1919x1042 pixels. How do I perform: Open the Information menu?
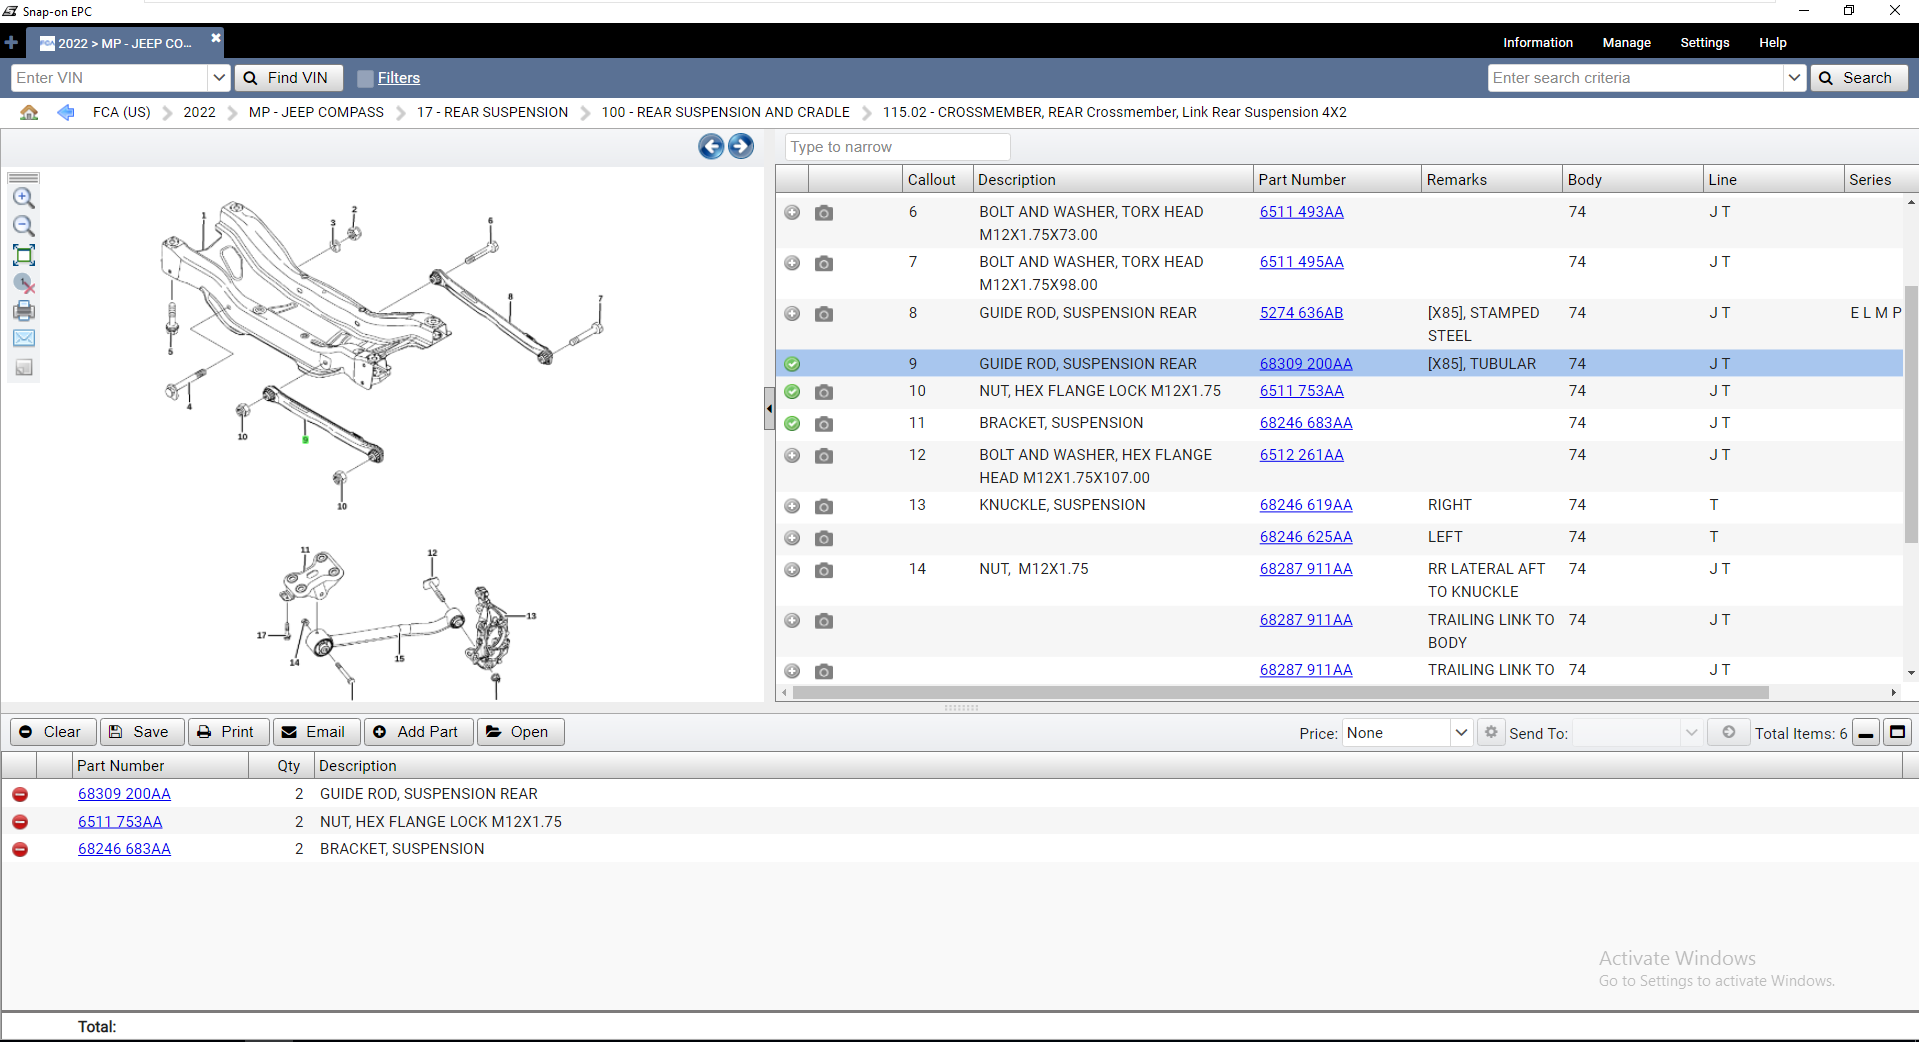pos(1538,43)
